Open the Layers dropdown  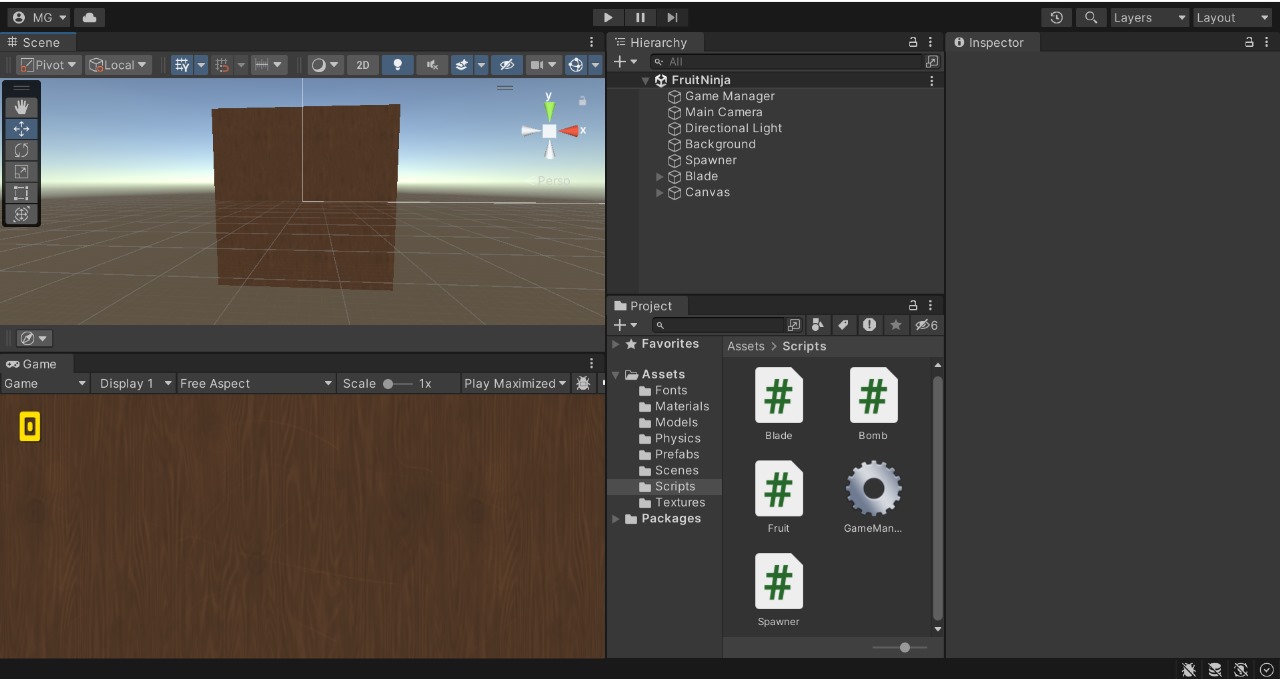1149,17
